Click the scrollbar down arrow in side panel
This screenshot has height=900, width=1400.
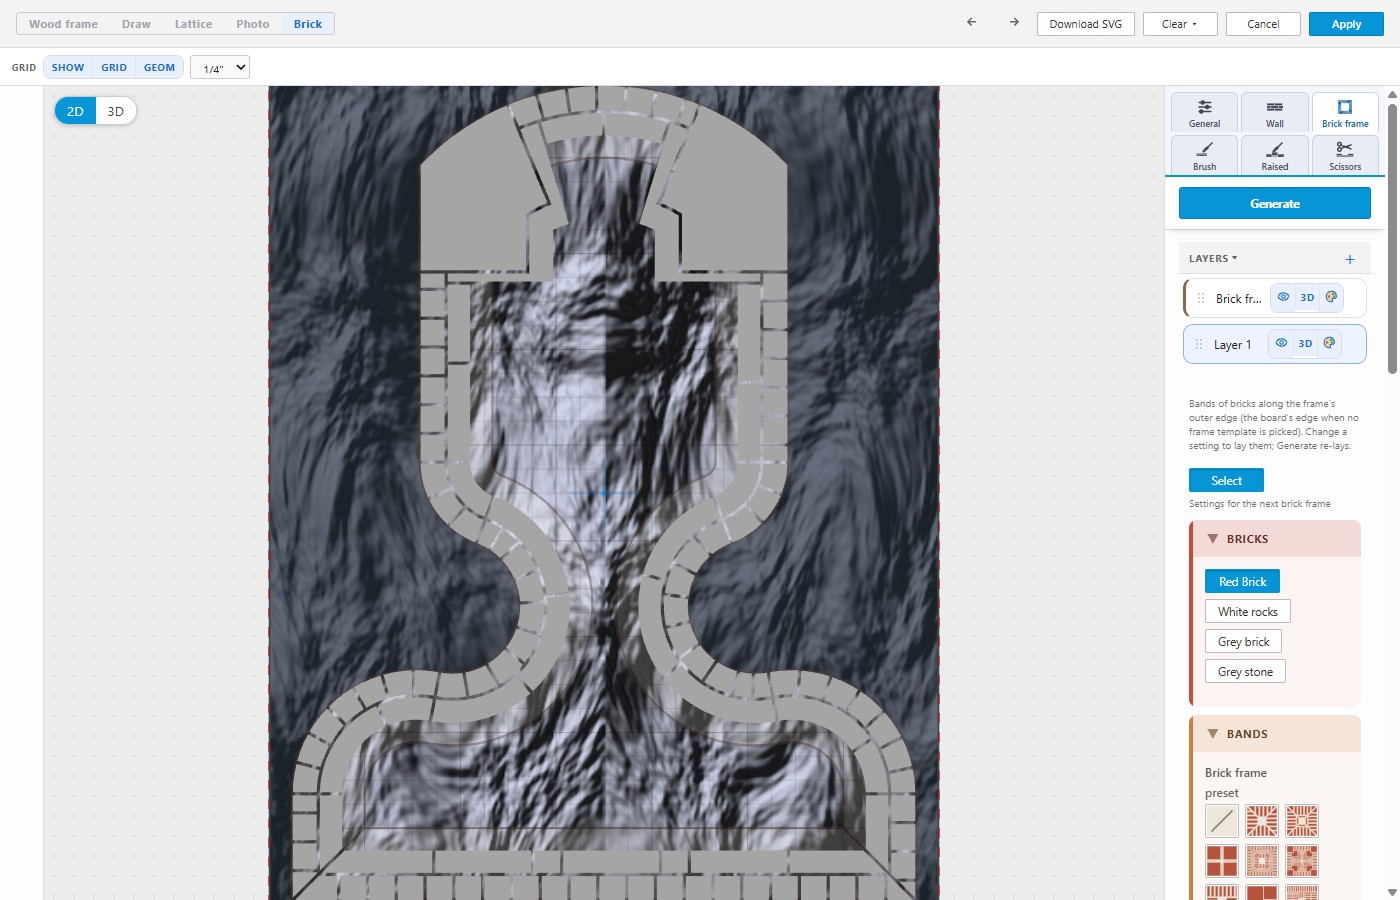(1392, 892)
